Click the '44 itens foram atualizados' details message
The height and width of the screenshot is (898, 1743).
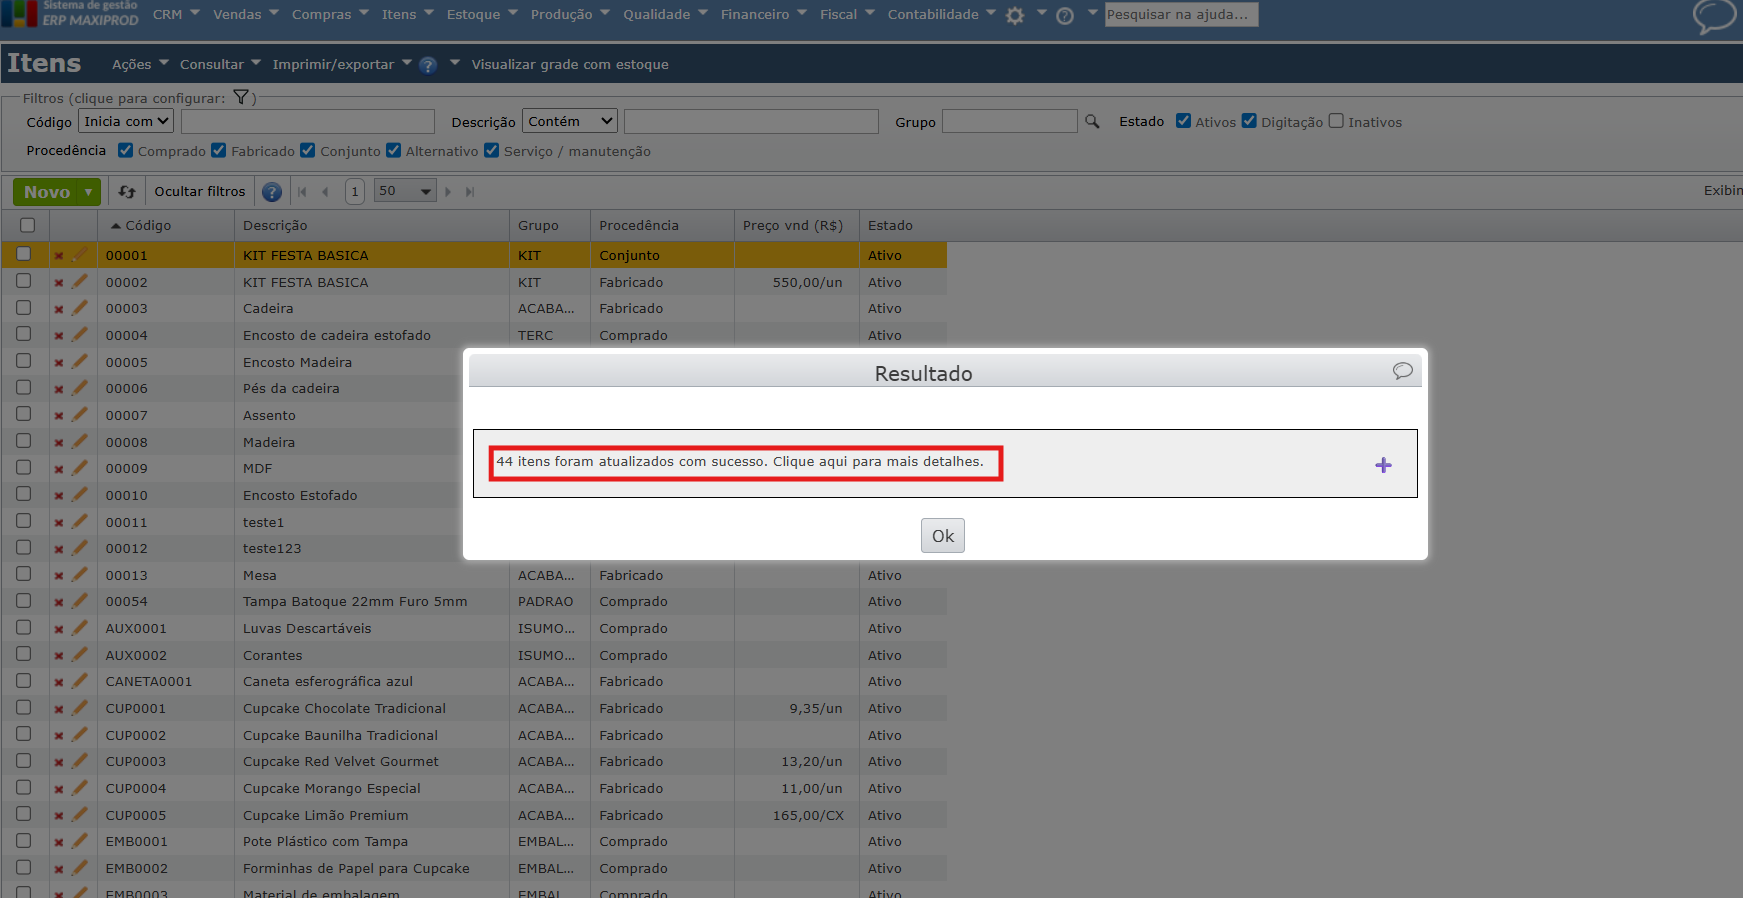740,462
